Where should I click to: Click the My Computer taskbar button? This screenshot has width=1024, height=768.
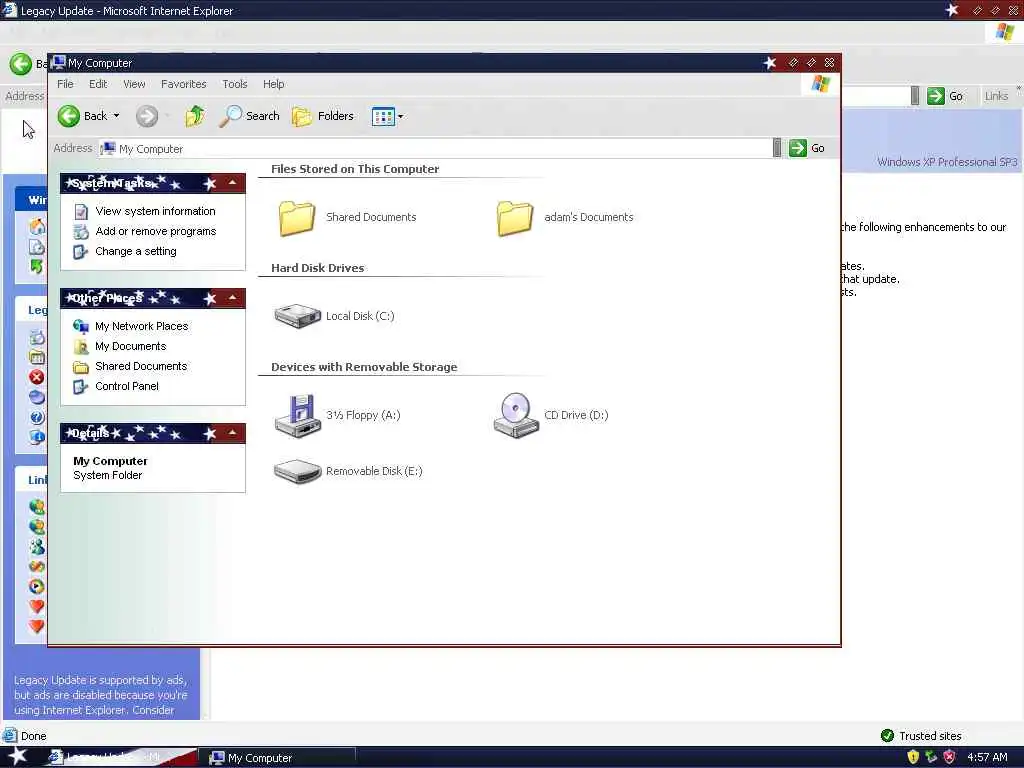(277, 758)
